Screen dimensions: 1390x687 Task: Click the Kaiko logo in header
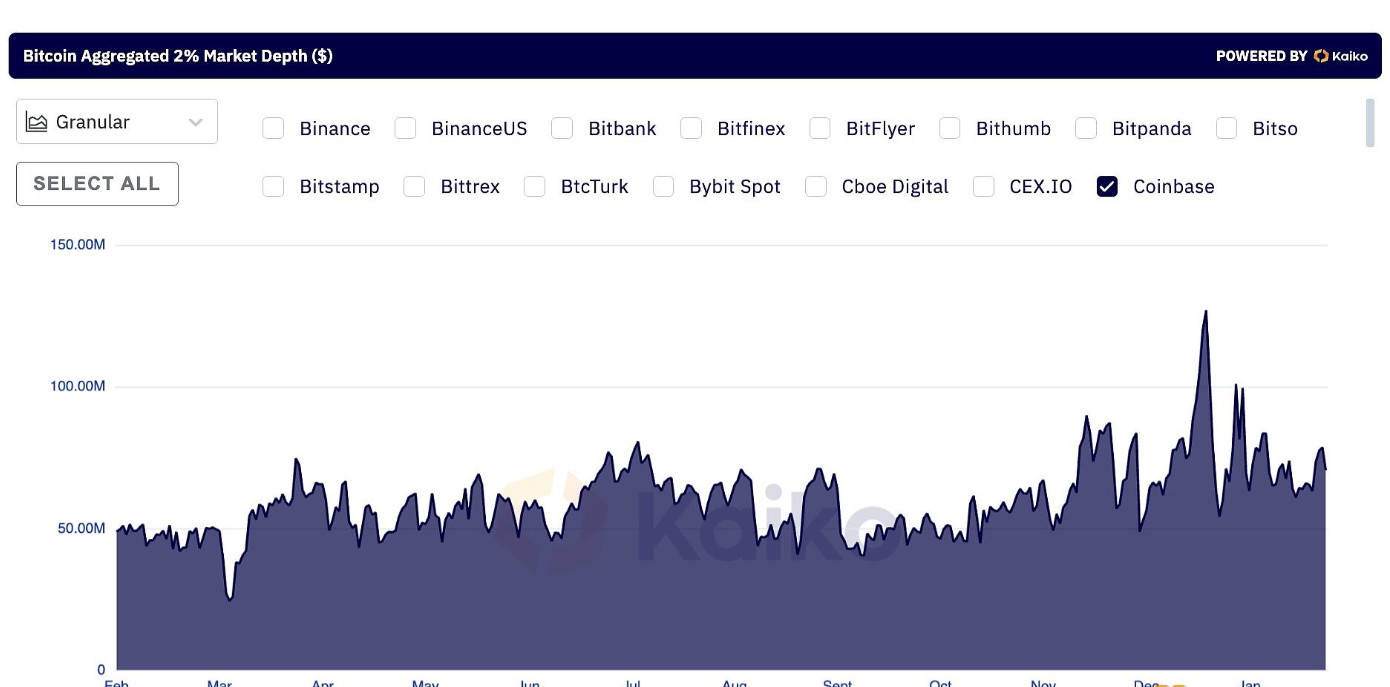pyautogui.click(x=1340, y=56)
